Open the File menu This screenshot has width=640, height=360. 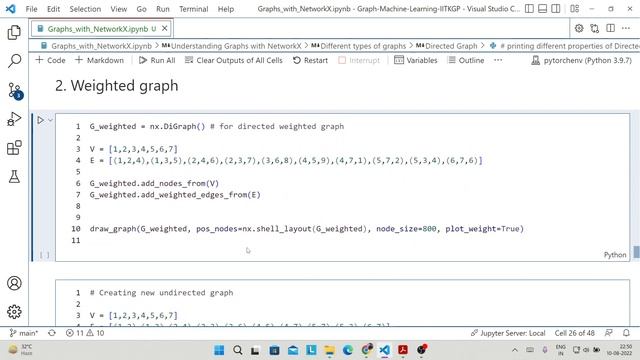click(31, 9)
